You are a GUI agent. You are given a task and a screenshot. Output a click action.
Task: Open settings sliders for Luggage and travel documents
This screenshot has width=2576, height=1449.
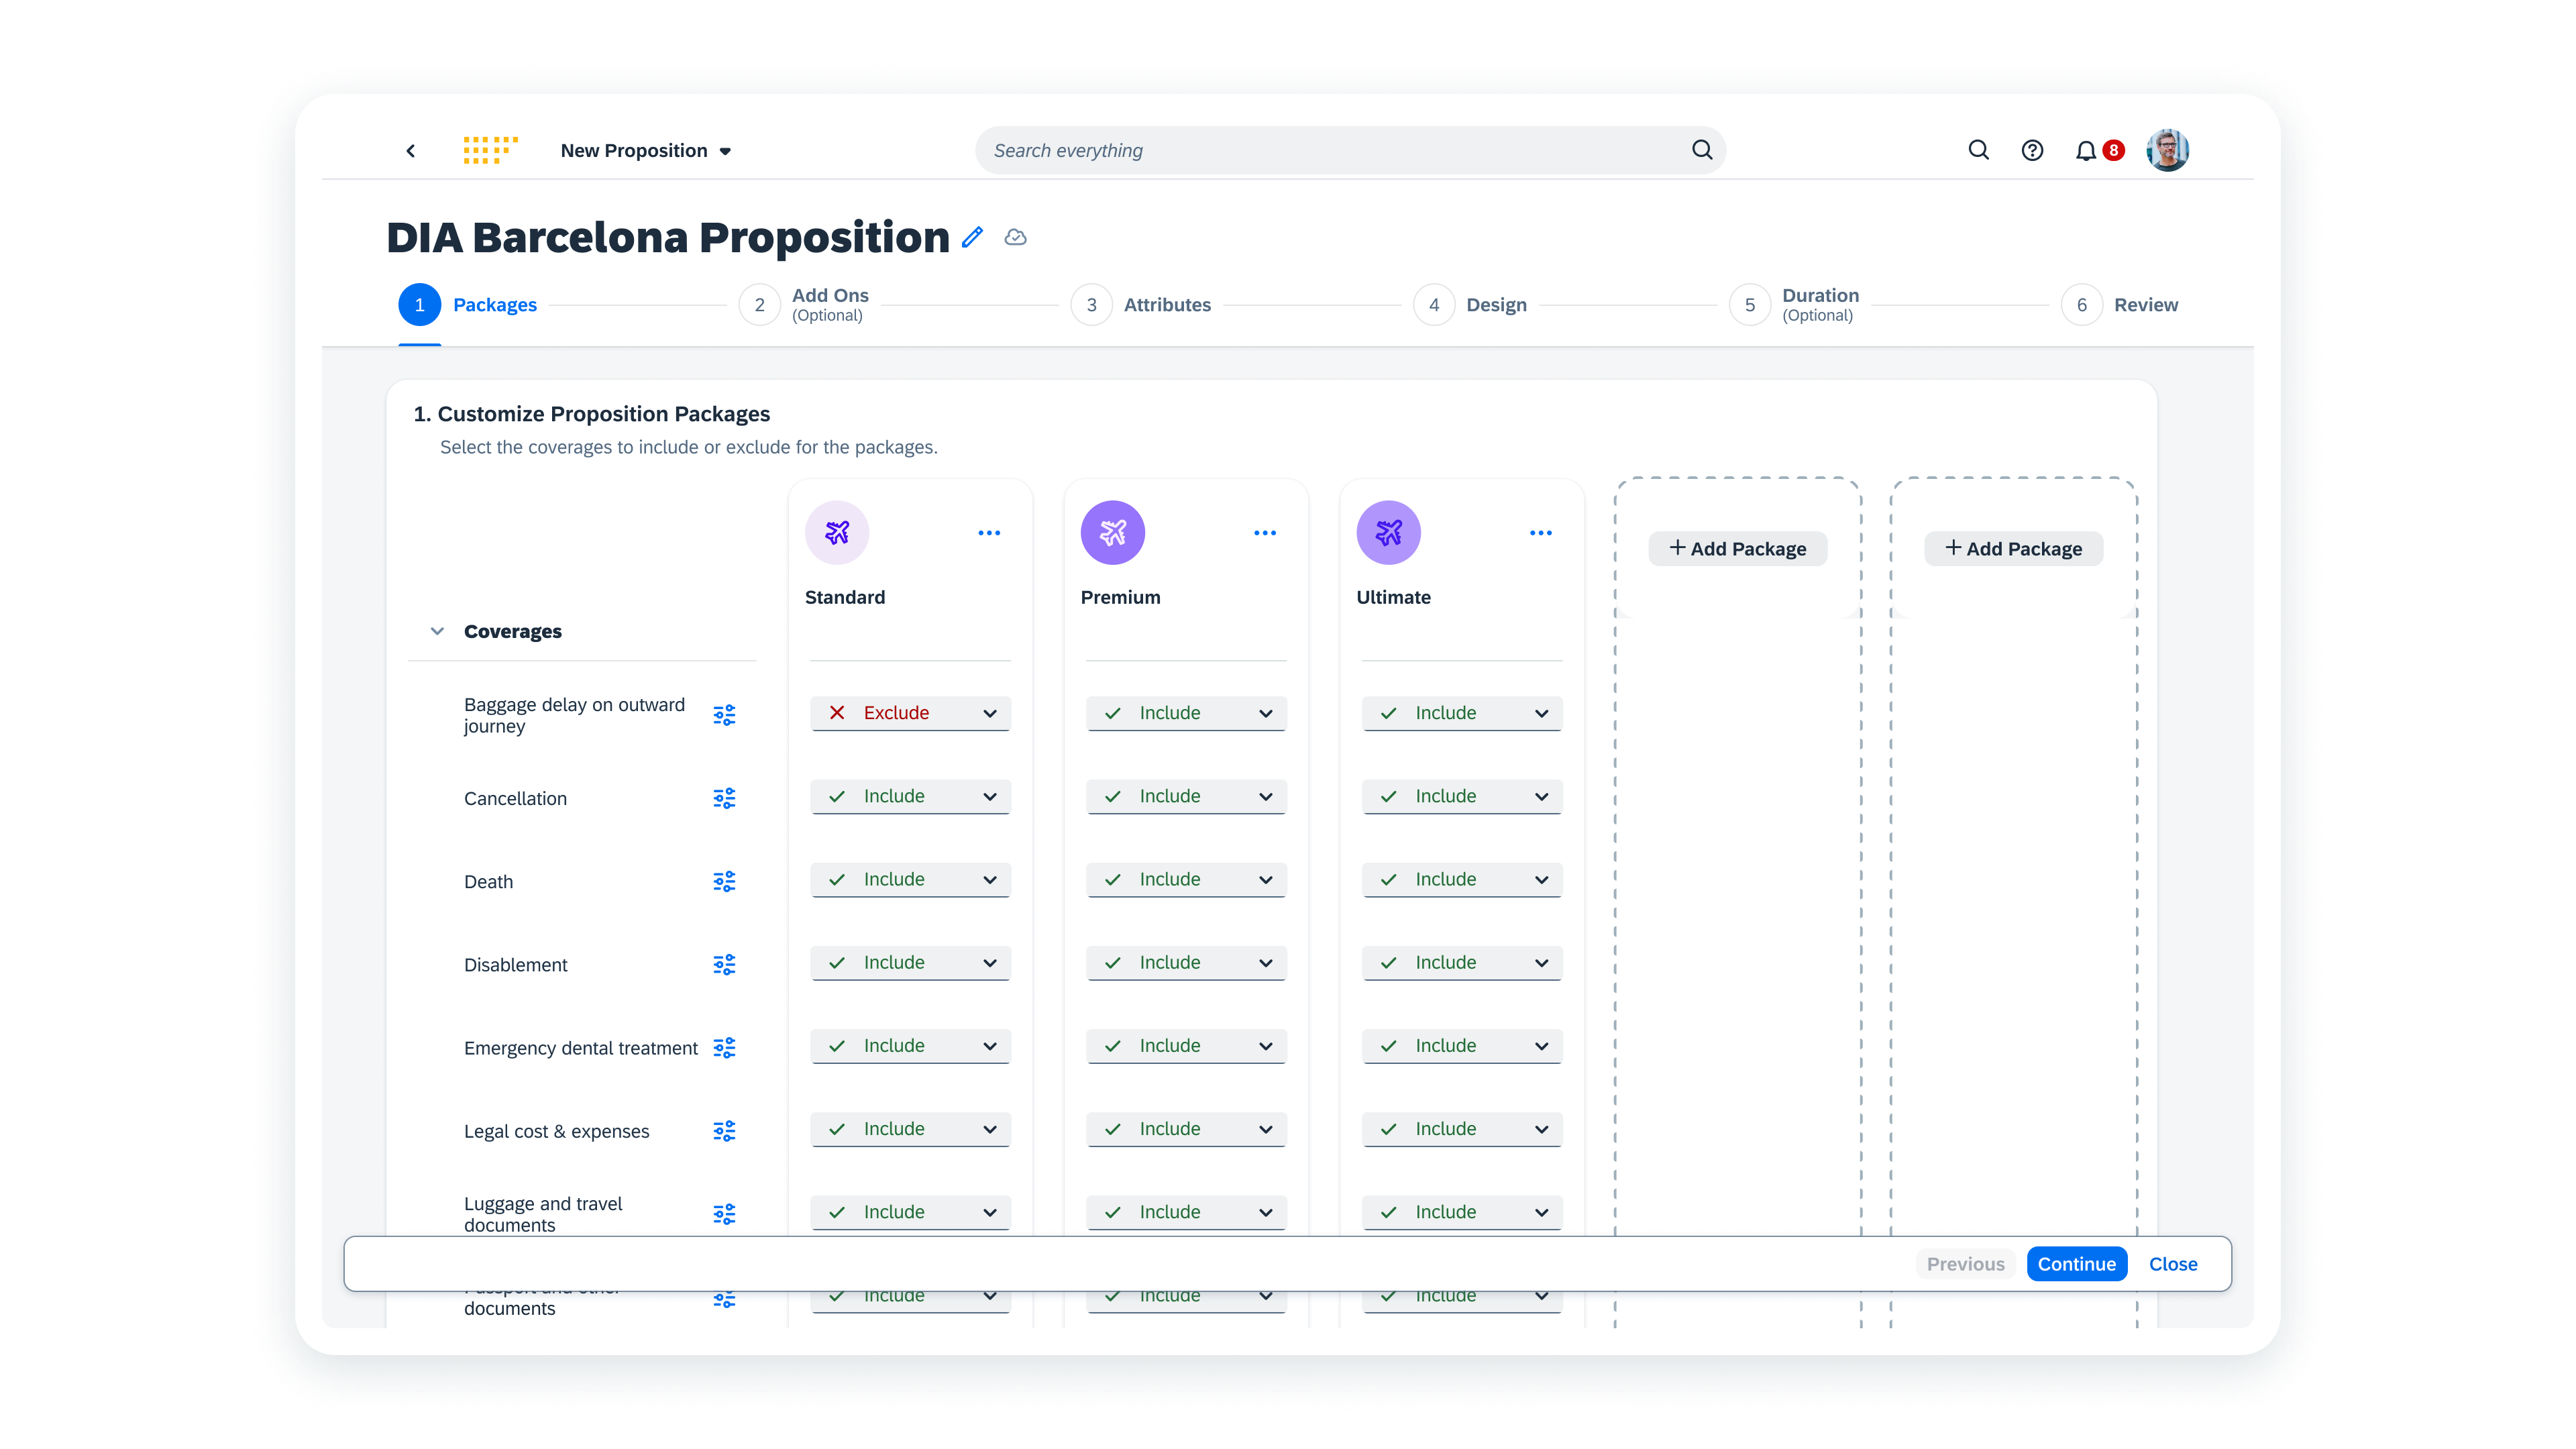724,1214
